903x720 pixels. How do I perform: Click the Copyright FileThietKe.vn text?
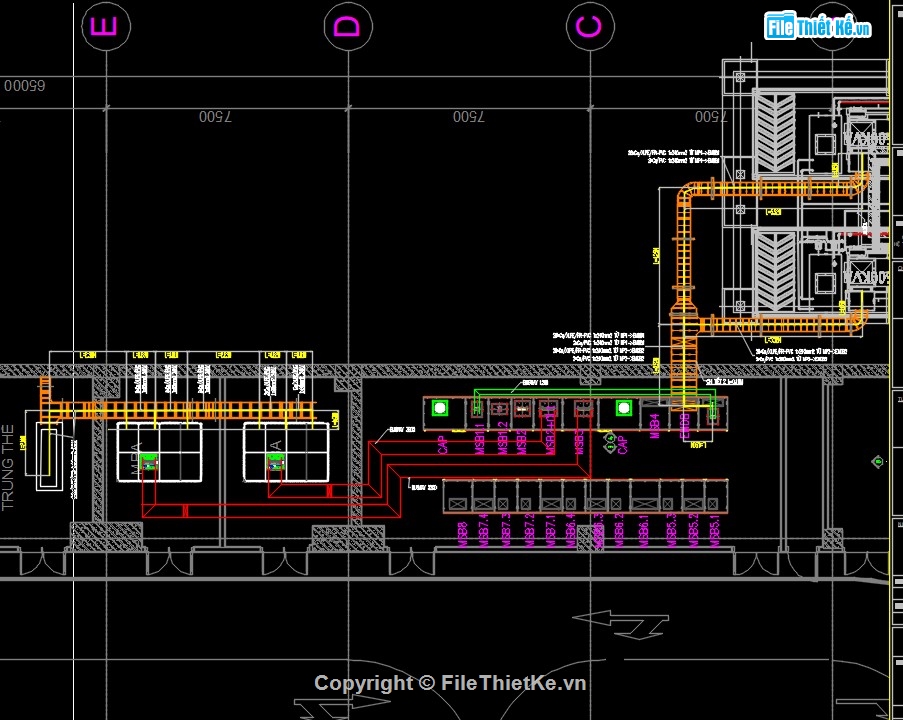[x=450, y=683]
